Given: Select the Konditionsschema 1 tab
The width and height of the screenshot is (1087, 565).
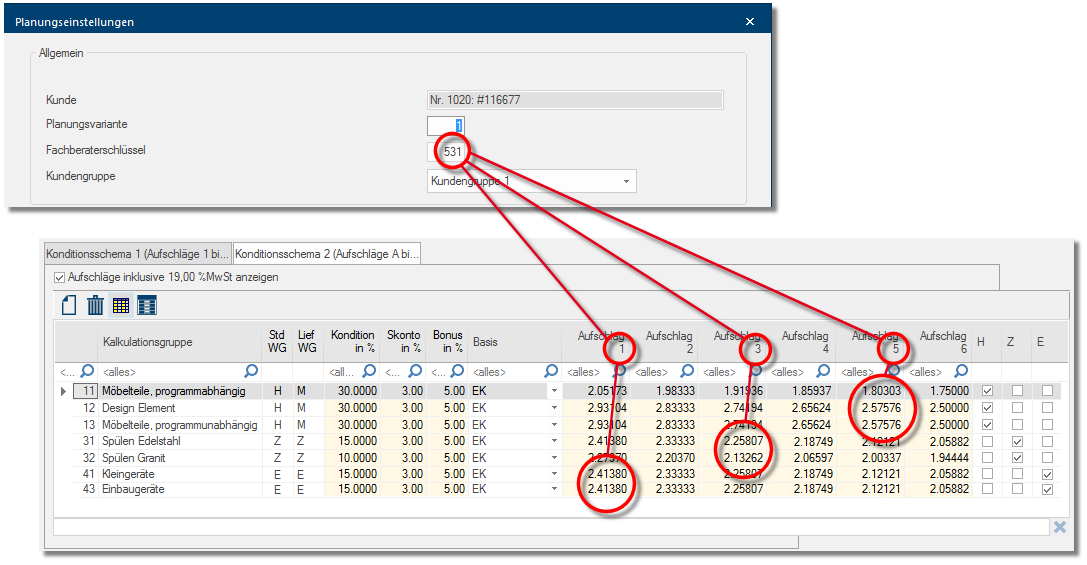Looking at the screenshot, I should pos(138,254).
